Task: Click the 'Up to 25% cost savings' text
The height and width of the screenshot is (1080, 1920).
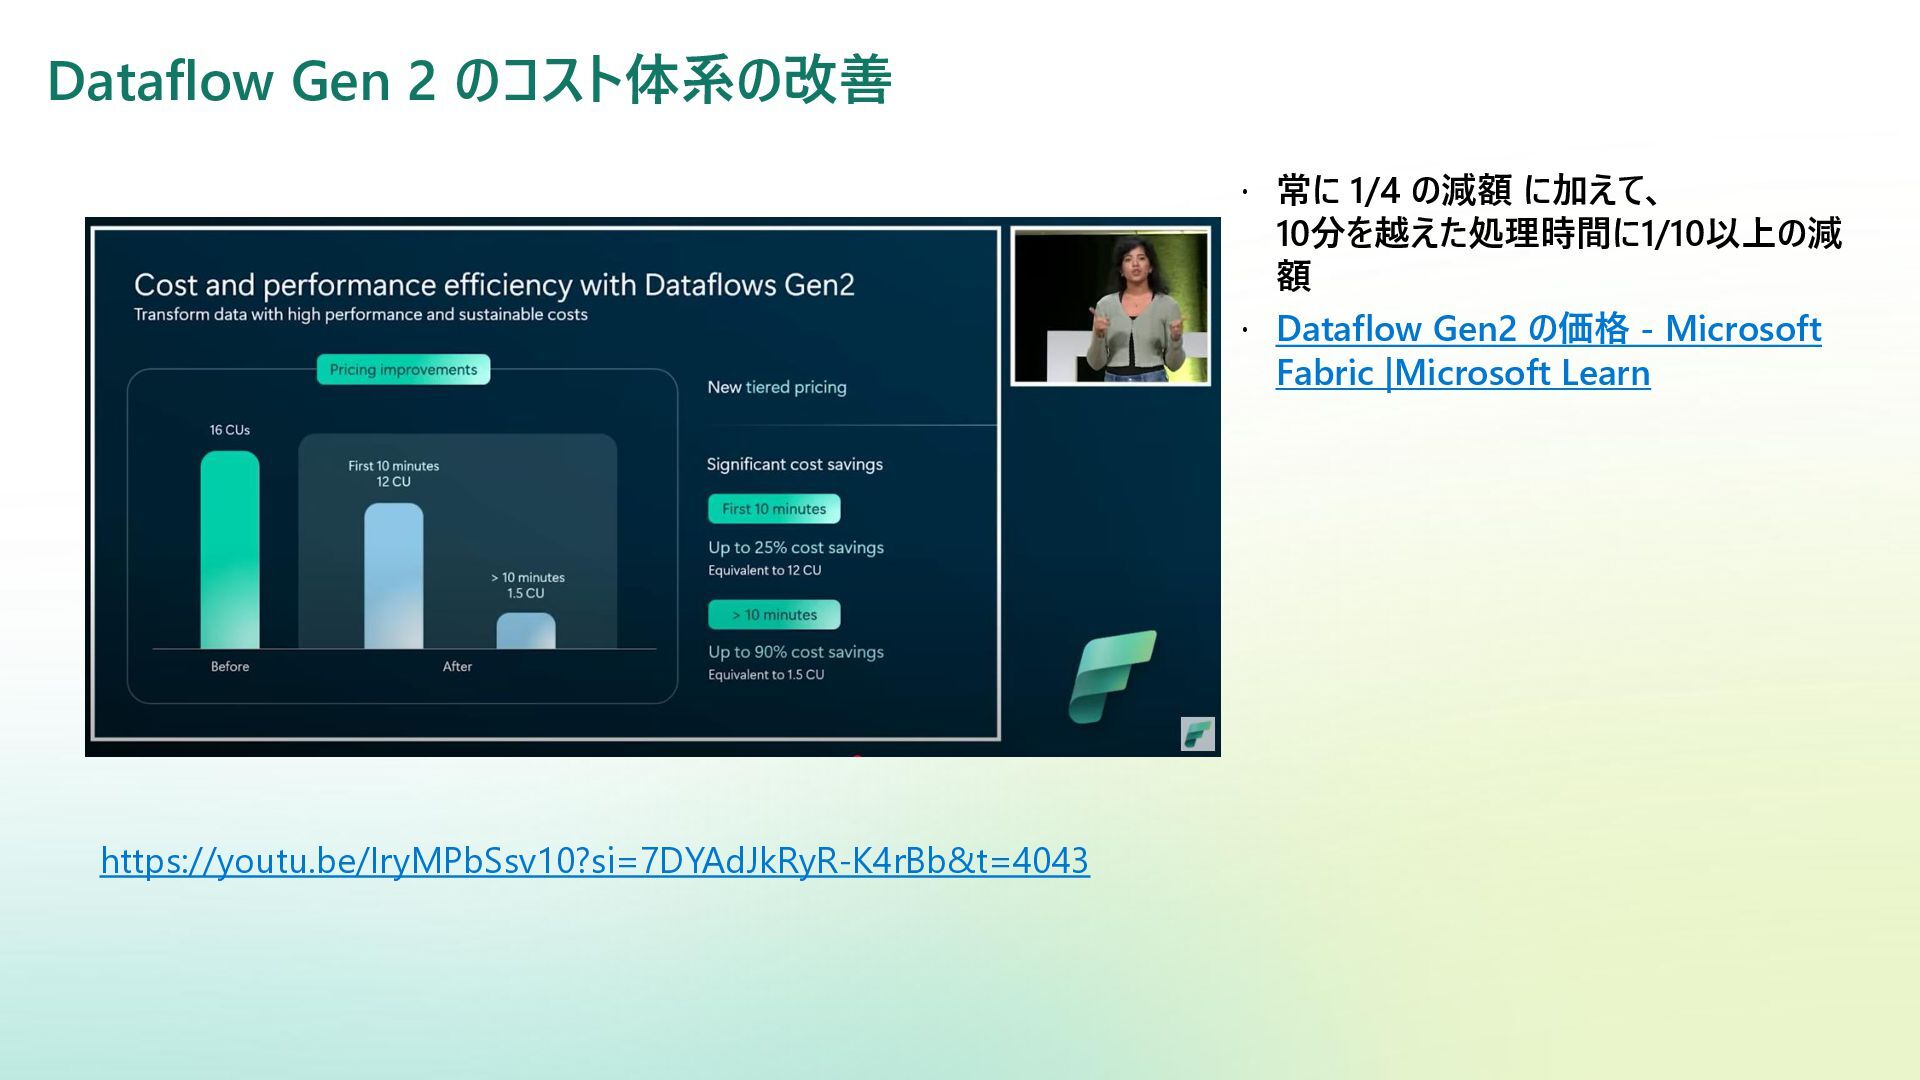Action: [x=796, y=548]
